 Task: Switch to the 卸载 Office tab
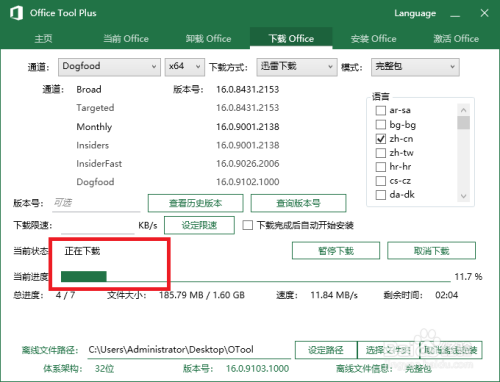coord(208,39)
